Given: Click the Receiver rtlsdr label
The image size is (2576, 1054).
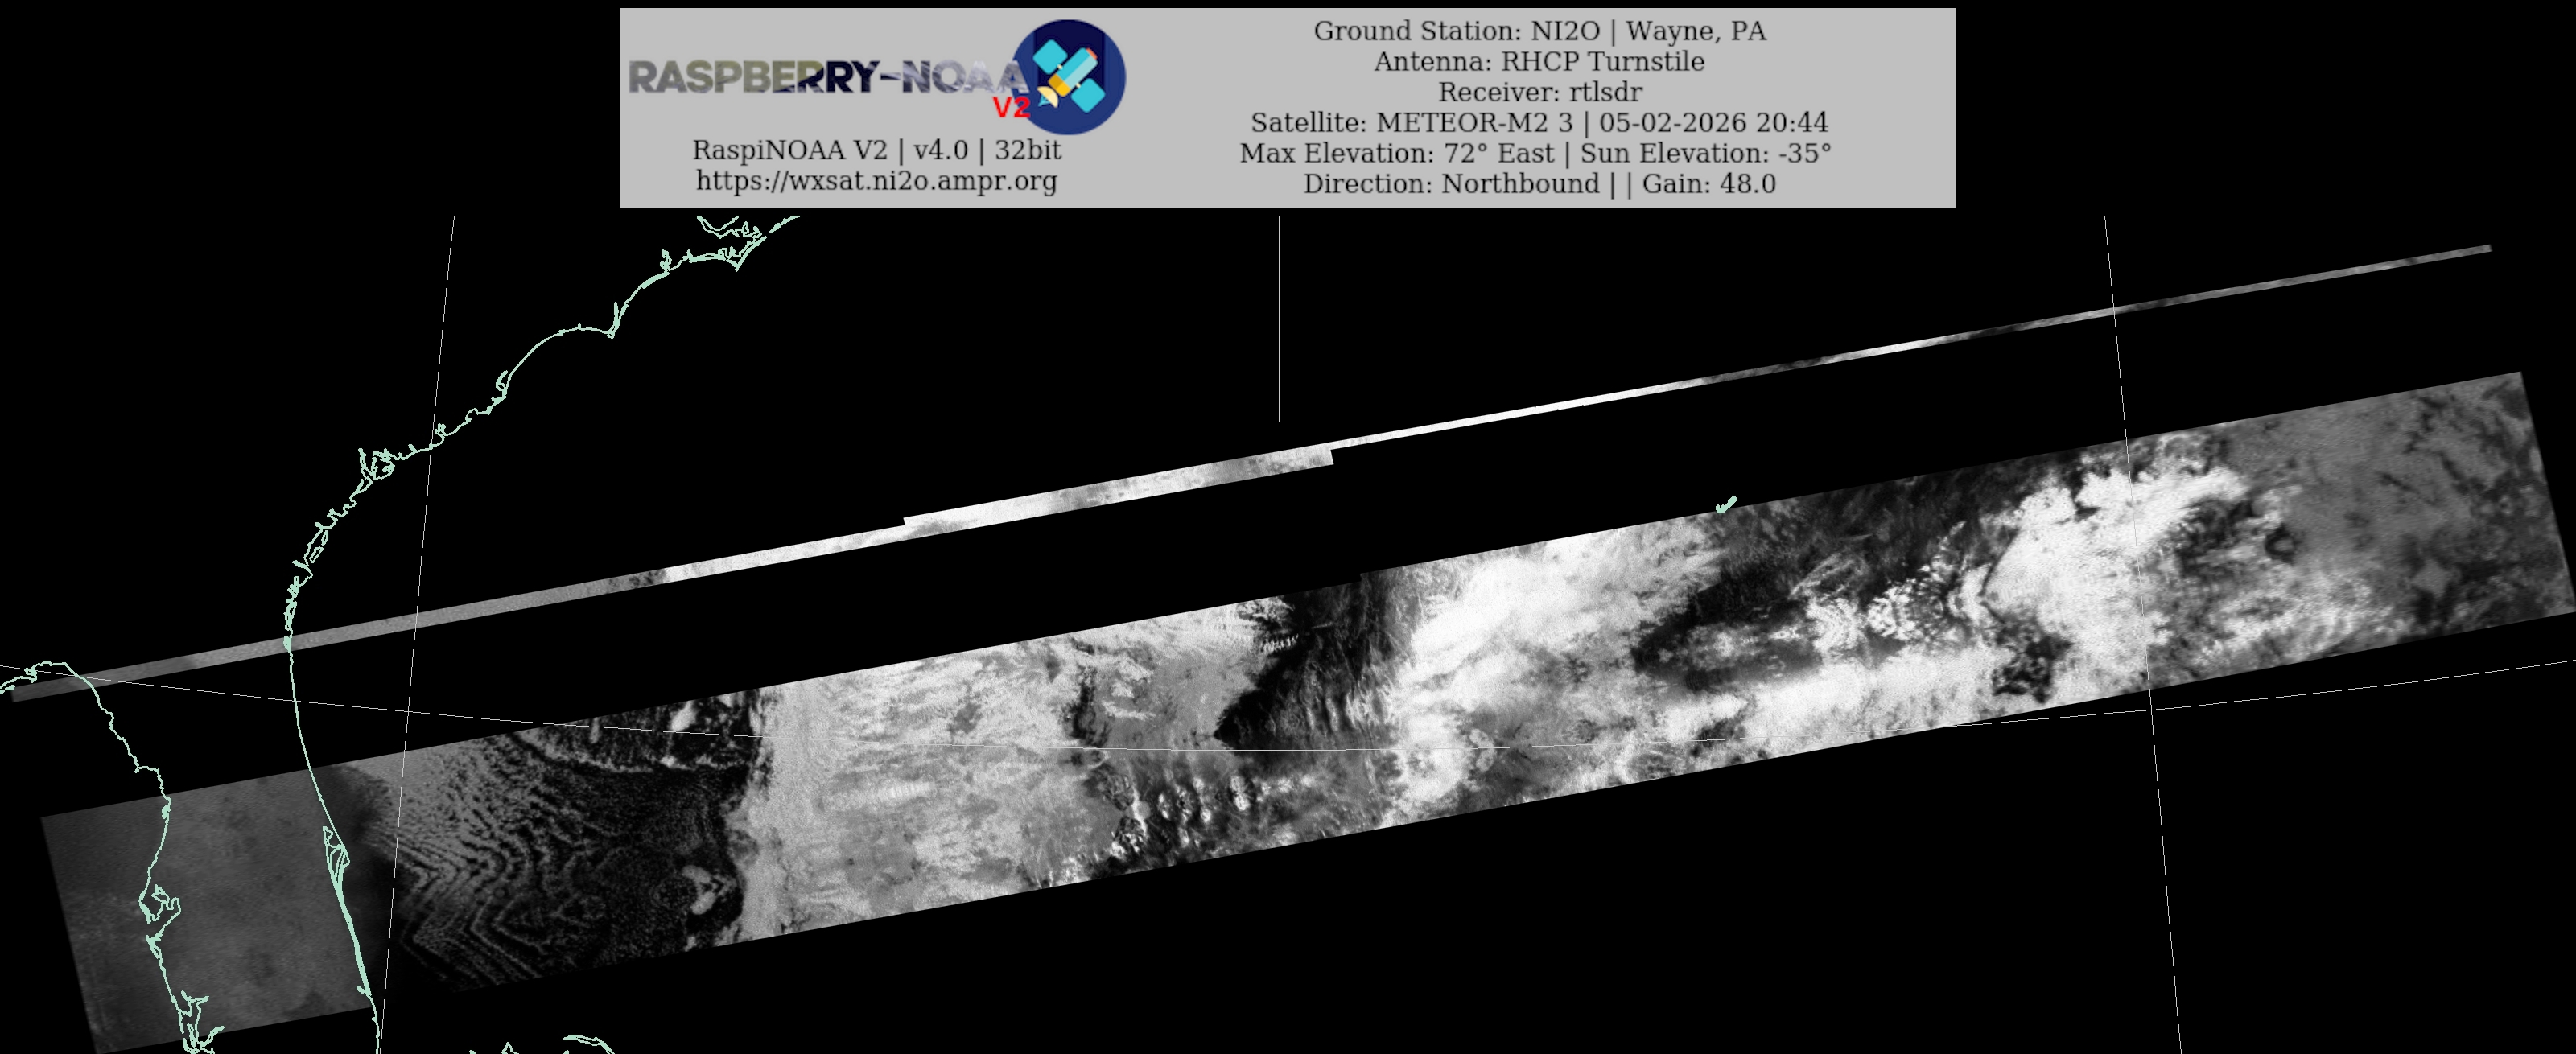Looking at the screenshot, I should (1539, 92).
